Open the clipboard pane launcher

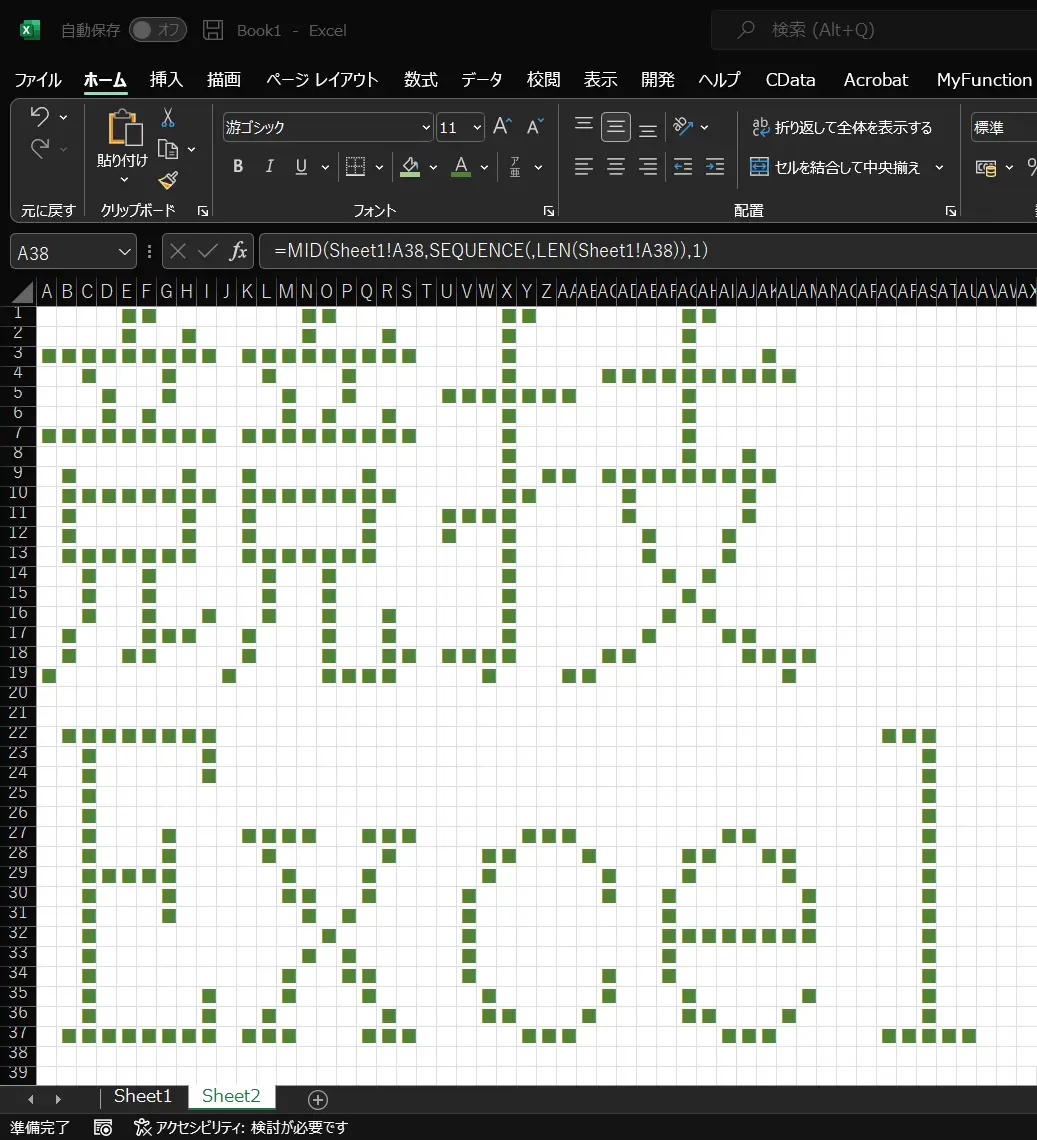[203, 211]
